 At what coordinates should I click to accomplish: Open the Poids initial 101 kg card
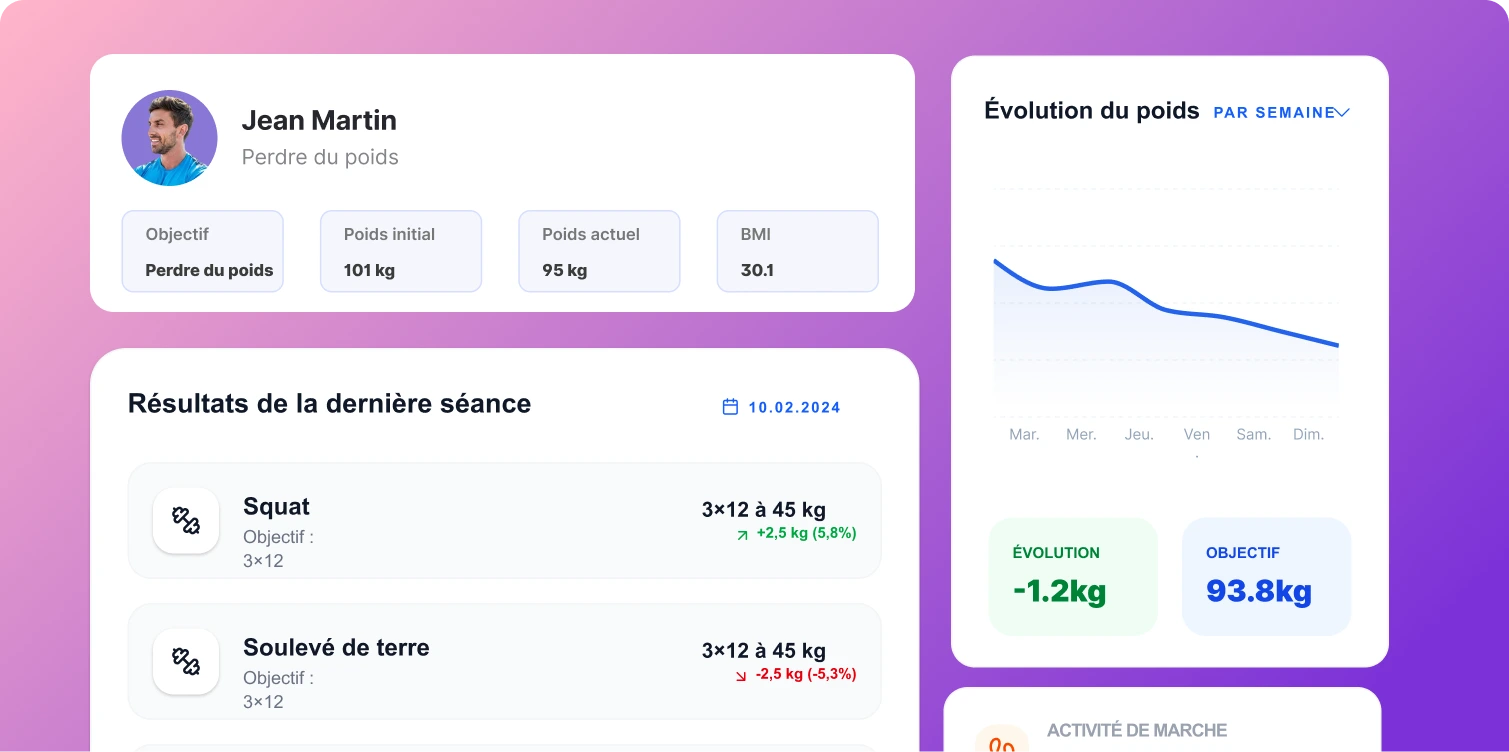click(x=401, y=251)
